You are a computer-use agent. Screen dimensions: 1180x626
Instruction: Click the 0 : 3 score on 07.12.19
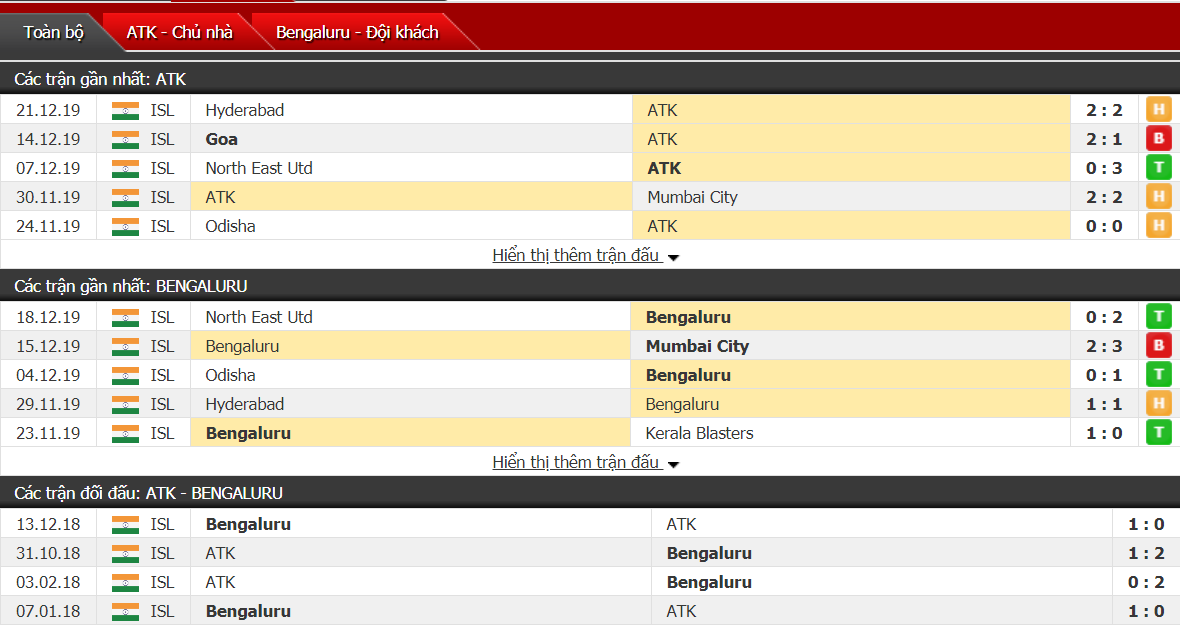1104,169
